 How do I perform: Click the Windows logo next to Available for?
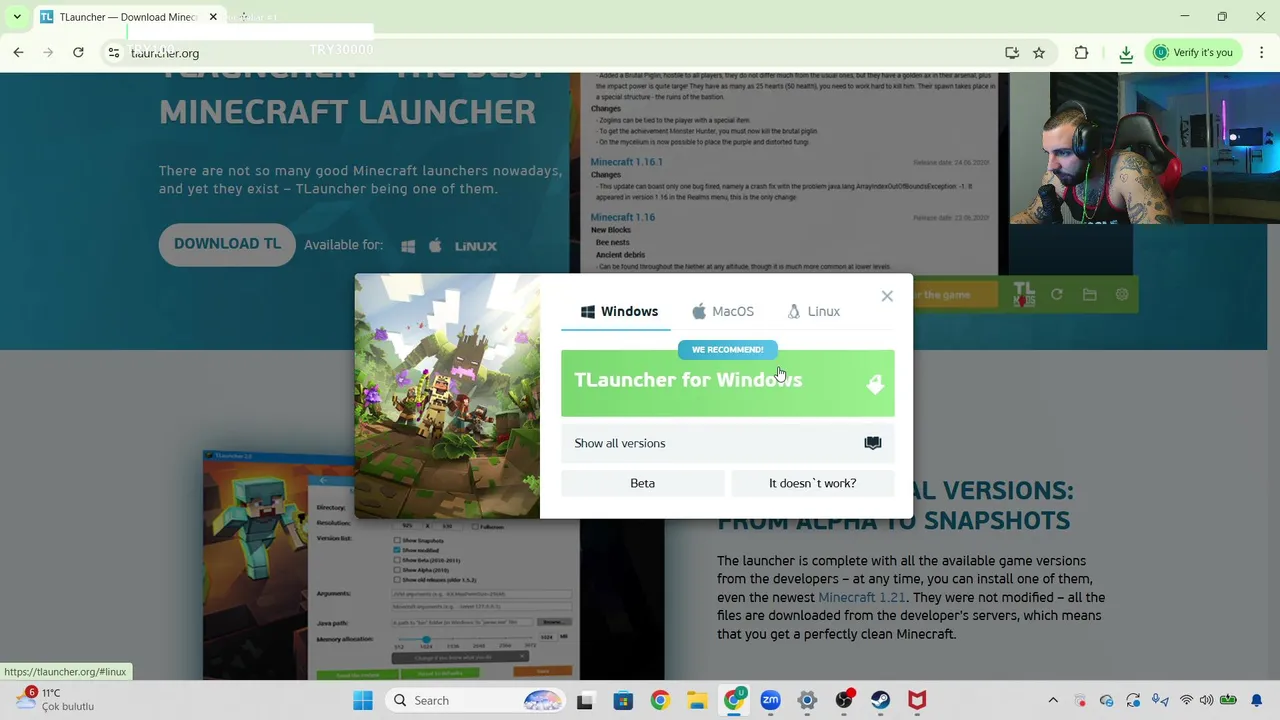click(408, 246)
